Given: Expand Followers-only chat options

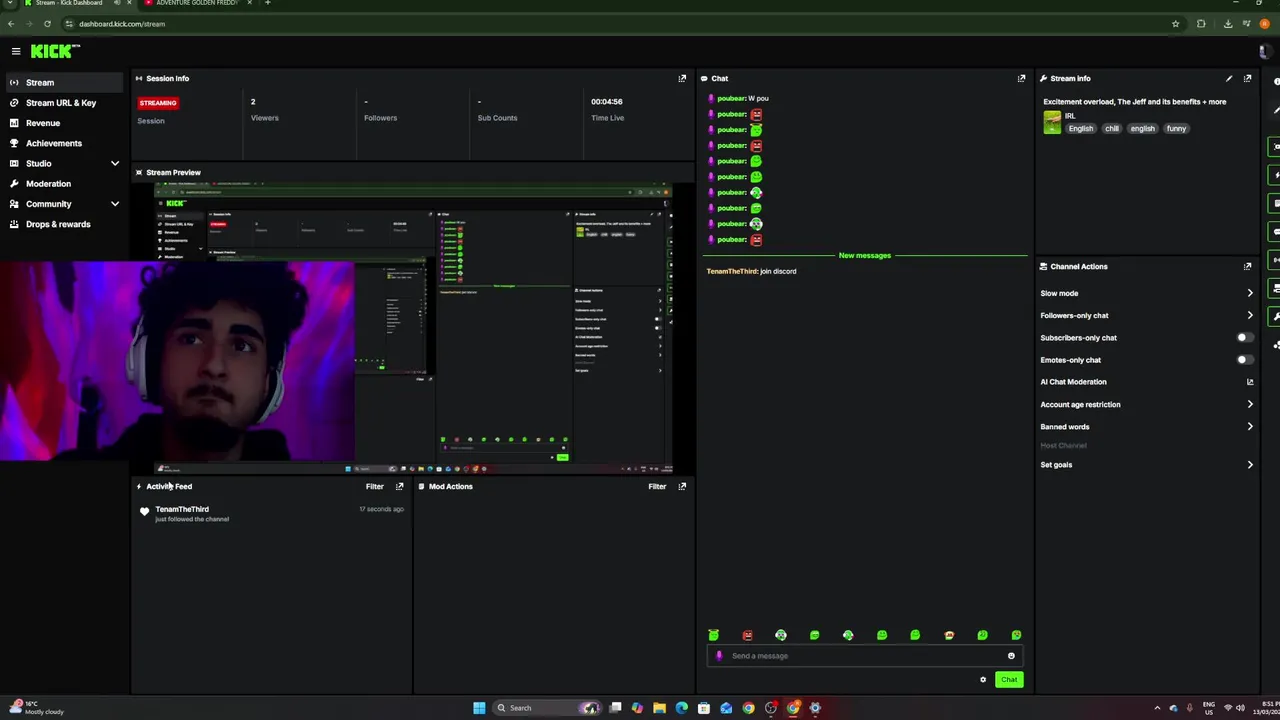Looking at the screenshot, I should pos(1249,315).
